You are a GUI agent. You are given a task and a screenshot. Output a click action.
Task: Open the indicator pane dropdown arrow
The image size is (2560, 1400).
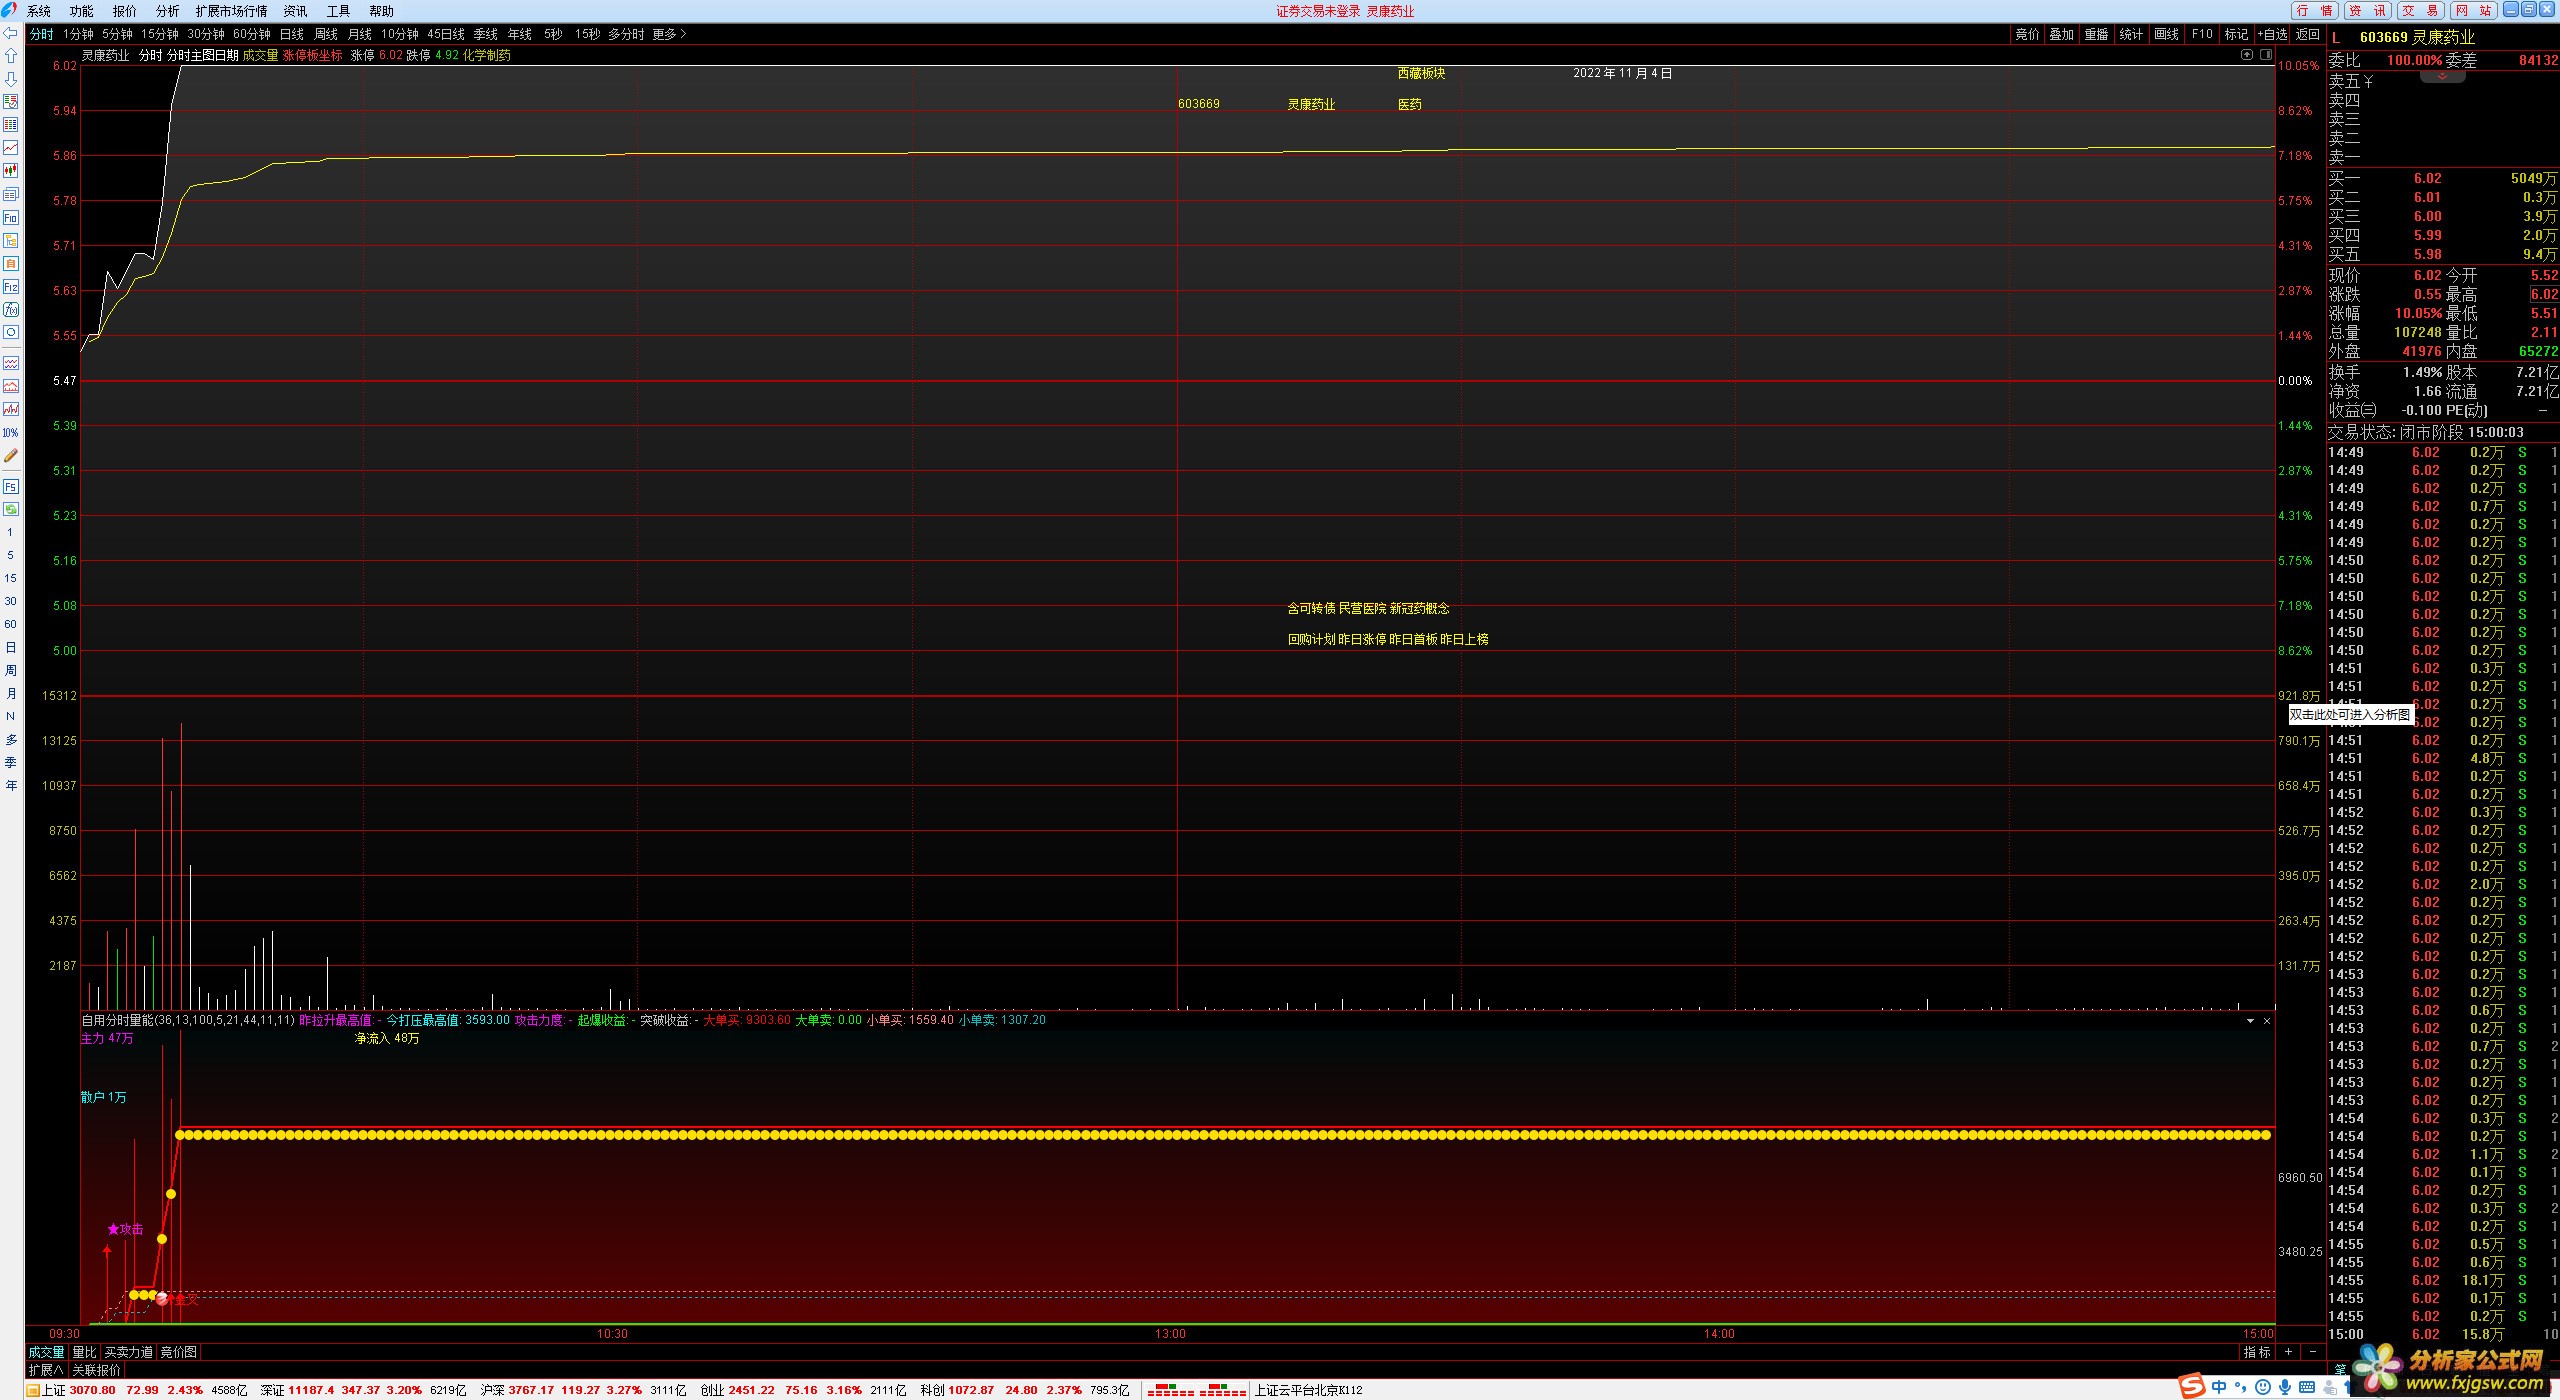click(x=2250, y=1021)
